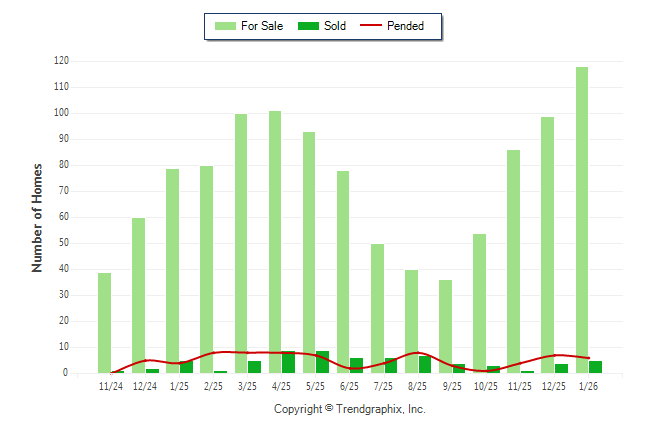Select the For Sale bar for 6/25

tap(343, 270)
